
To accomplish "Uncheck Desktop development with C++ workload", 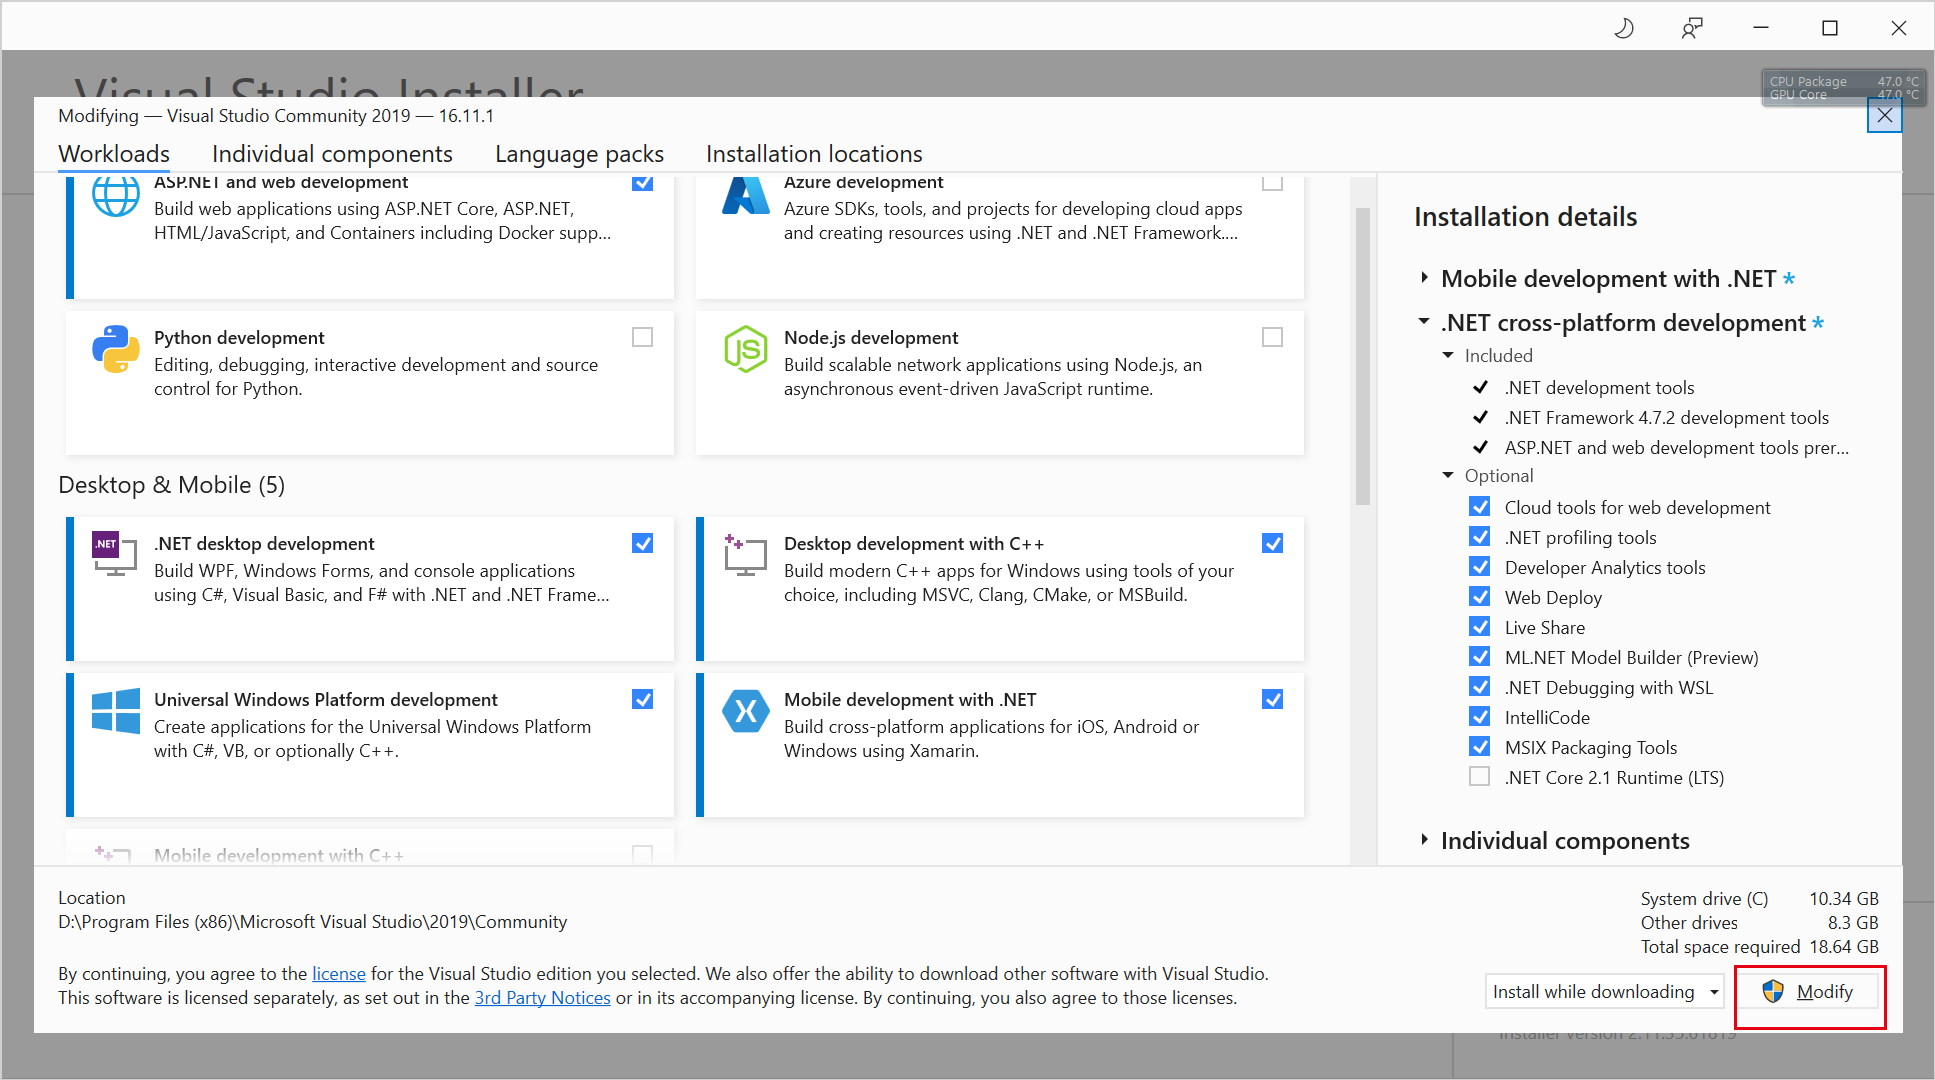I will 1272,544.
